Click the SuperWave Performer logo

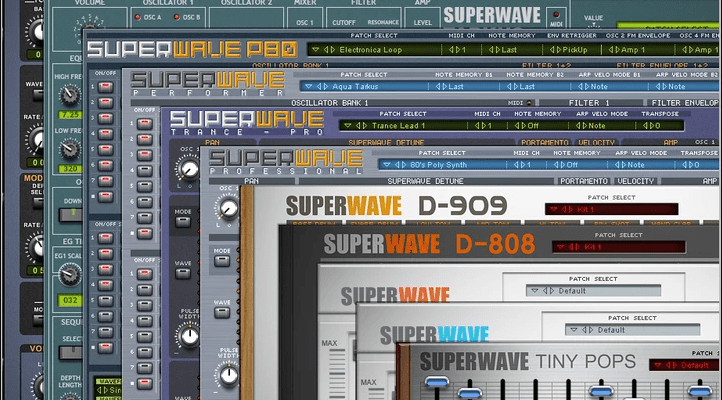pyautogui.click(x=195, y=84)
